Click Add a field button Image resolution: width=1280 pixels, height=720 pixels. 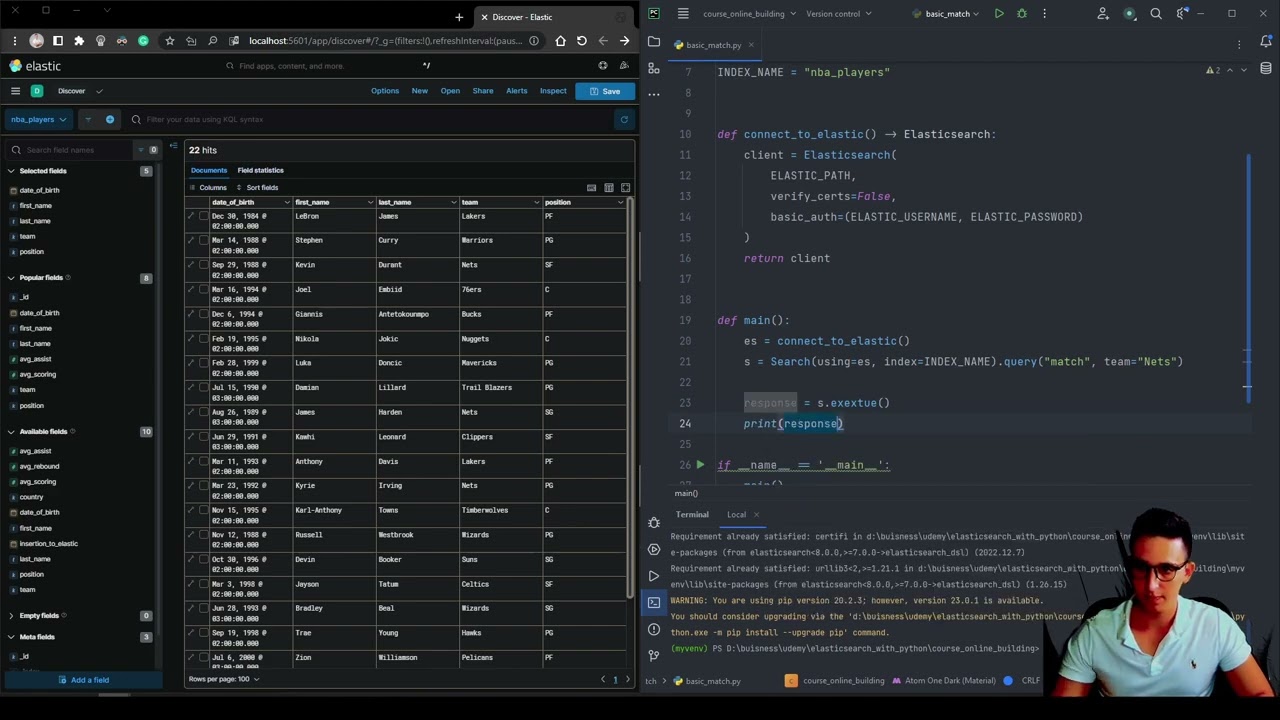pos(84,680)
